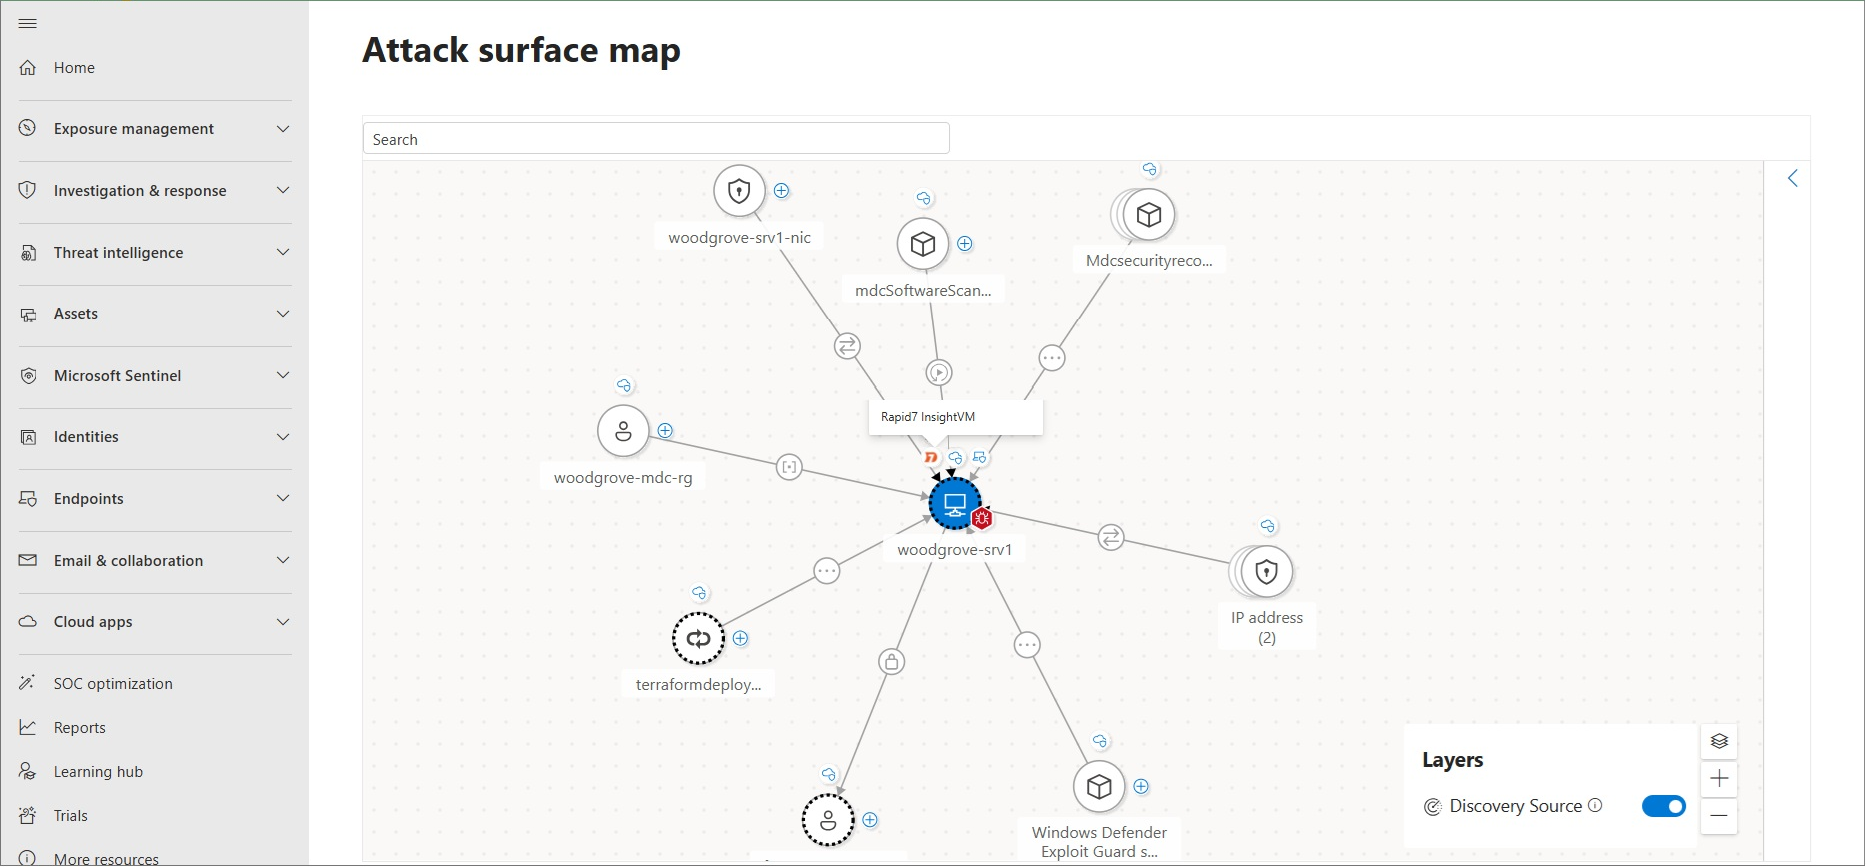Click the mdcSoftwareScan cube node
Viewport: 1866px width, 867px height.
click(922, 244)
